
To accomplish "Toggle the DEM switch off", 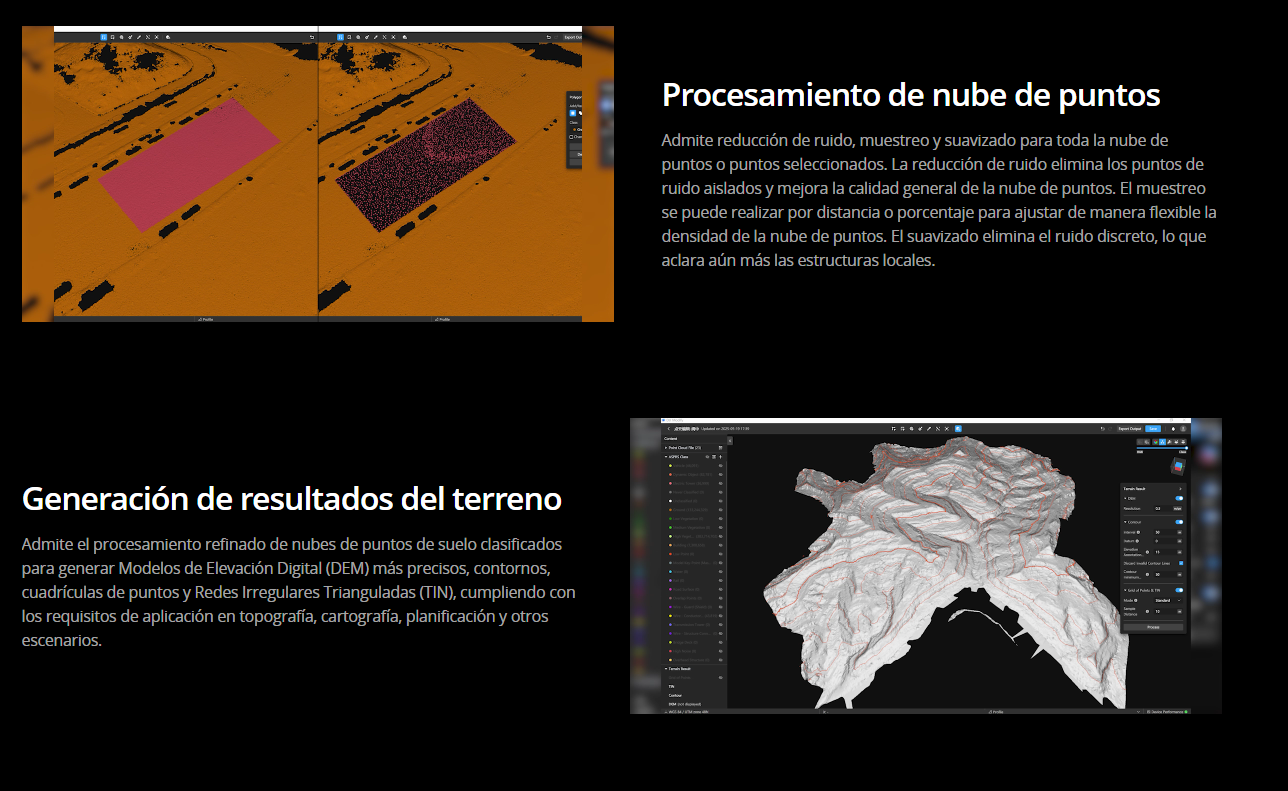I will tap(1179, 497).
